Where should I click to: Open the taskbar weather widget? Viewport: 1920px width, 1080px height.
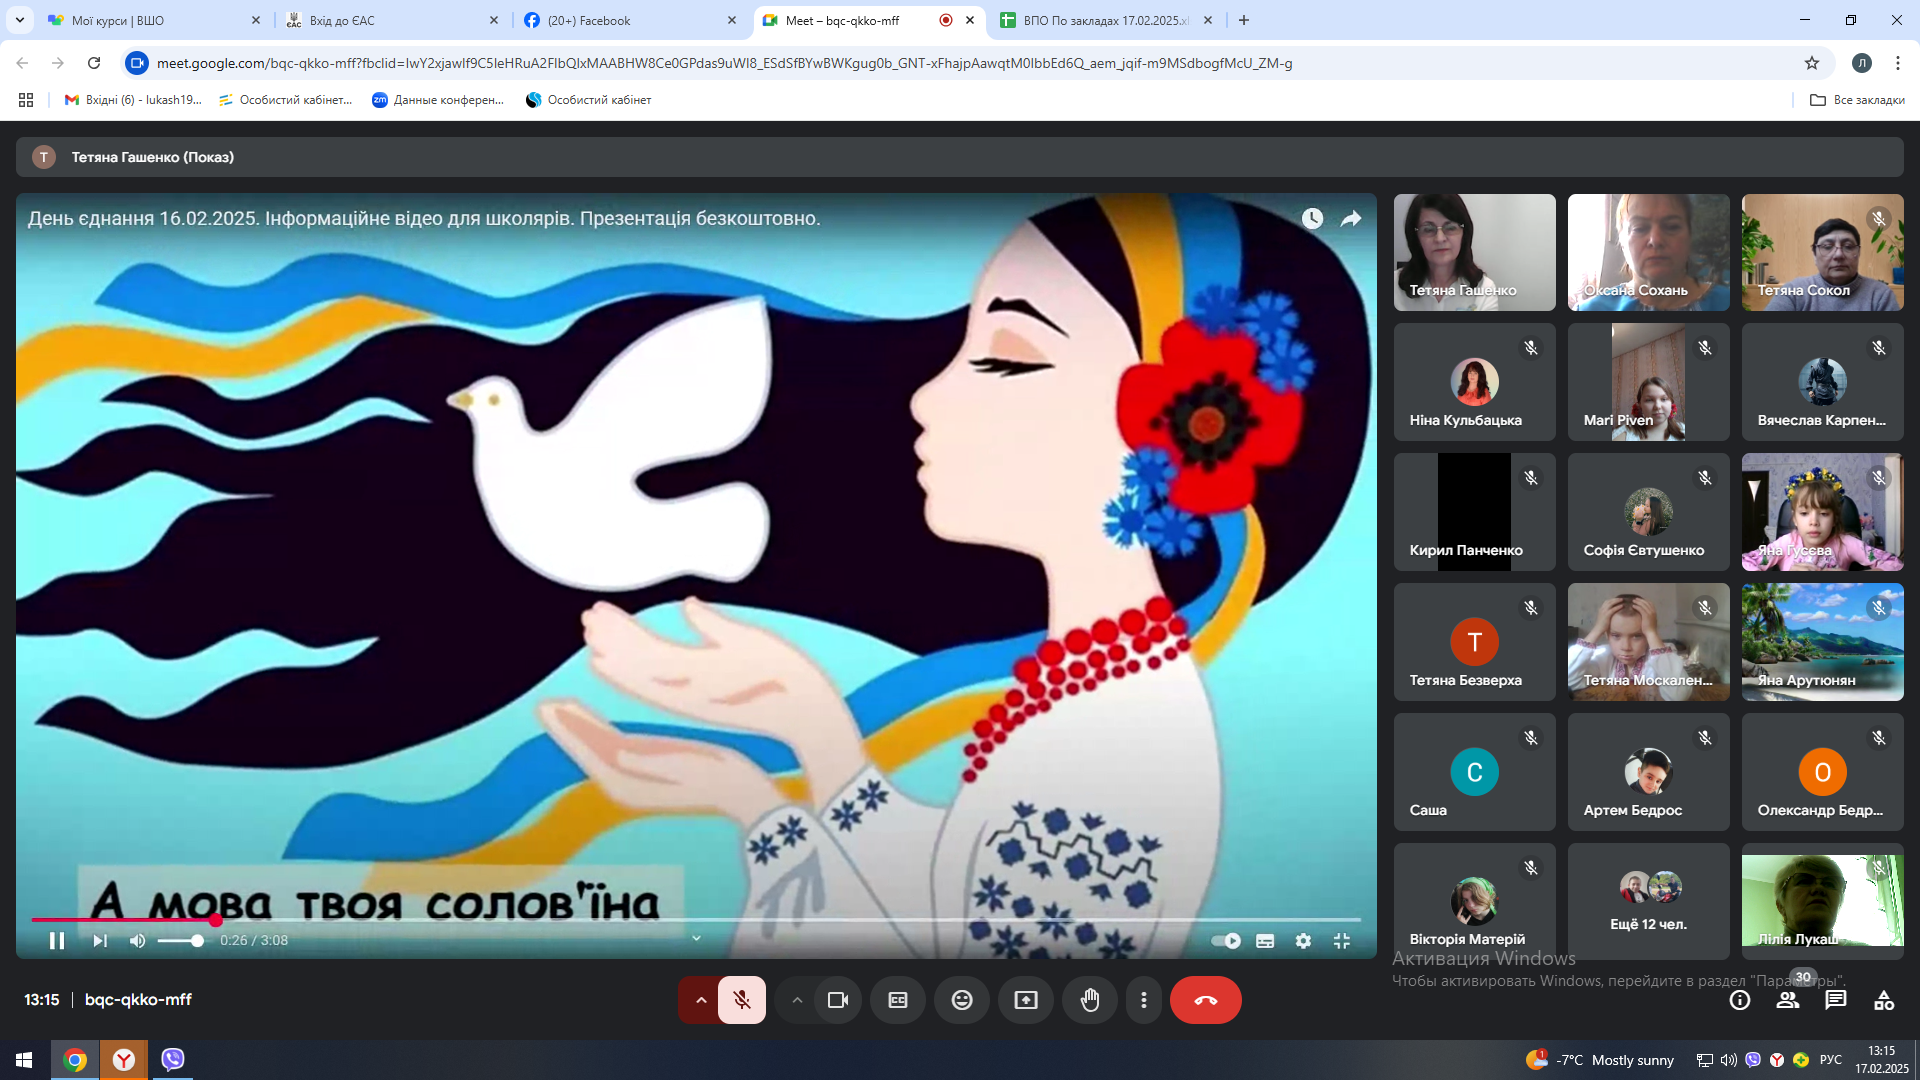tap(1600, 1060)
